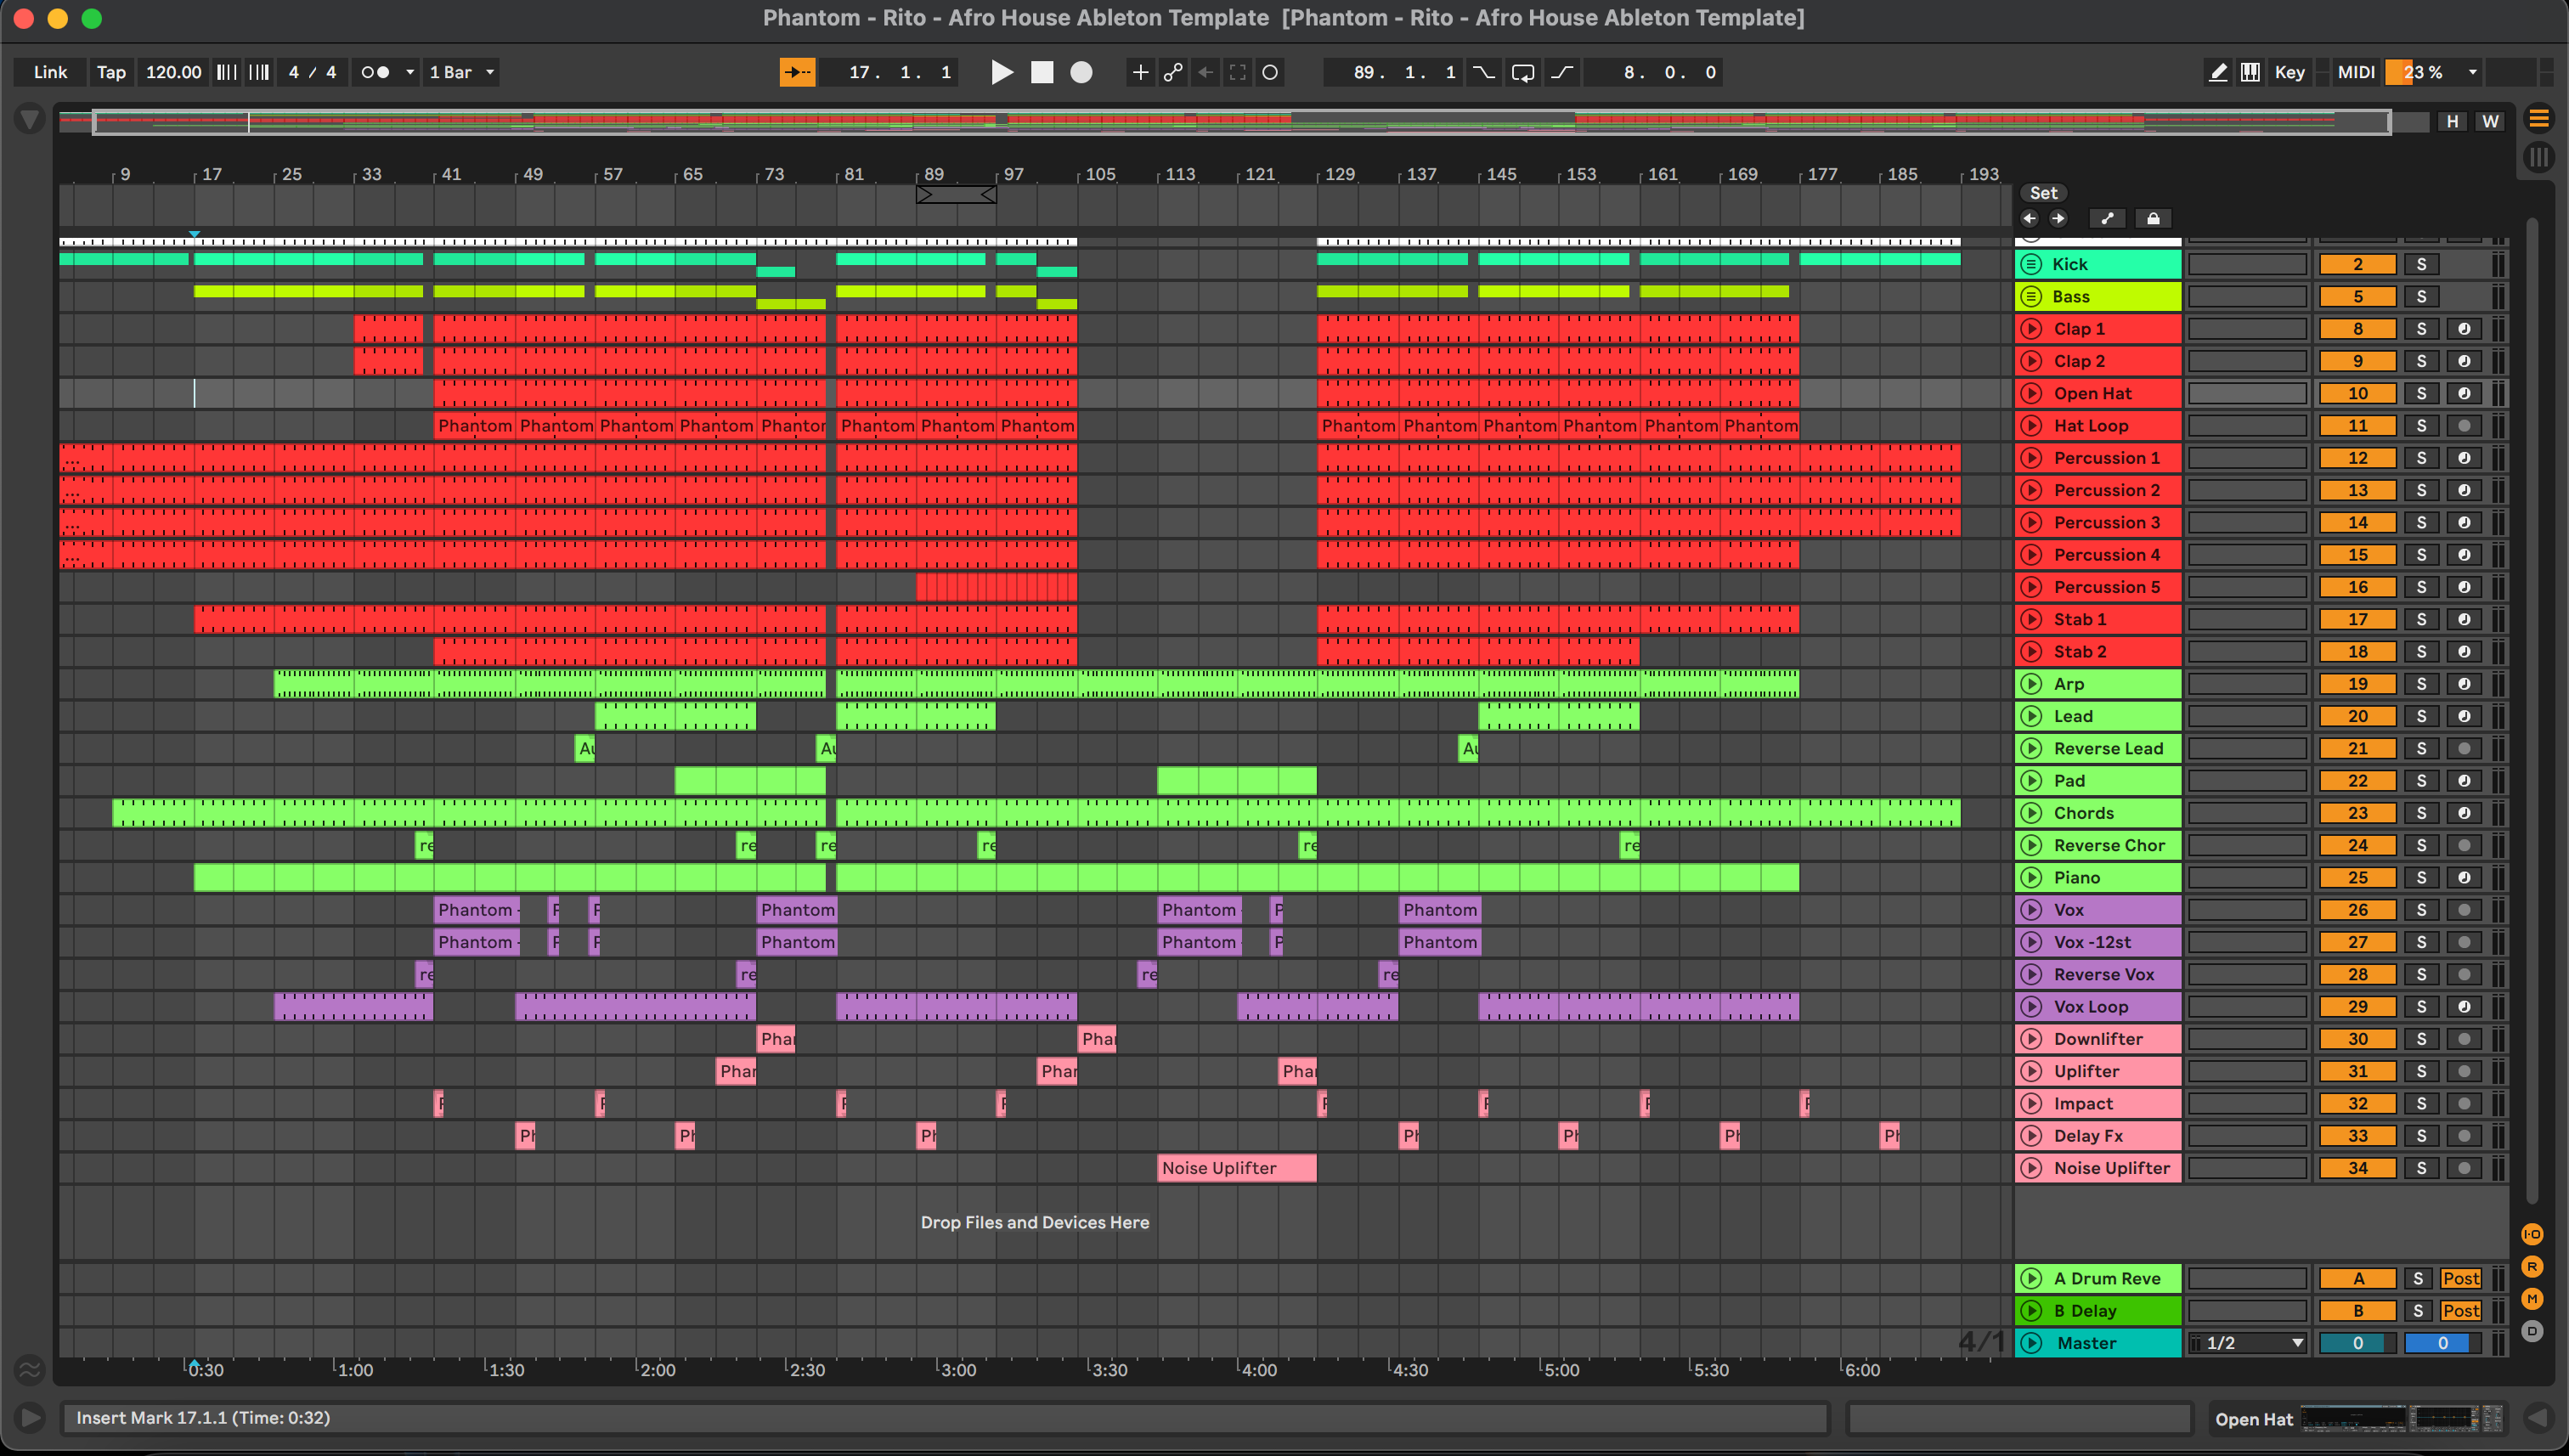Viewport: 2569px width, 1456px height.
Task: Toggle the Automation Arm link icon
Action: (x=1173, y=72)
